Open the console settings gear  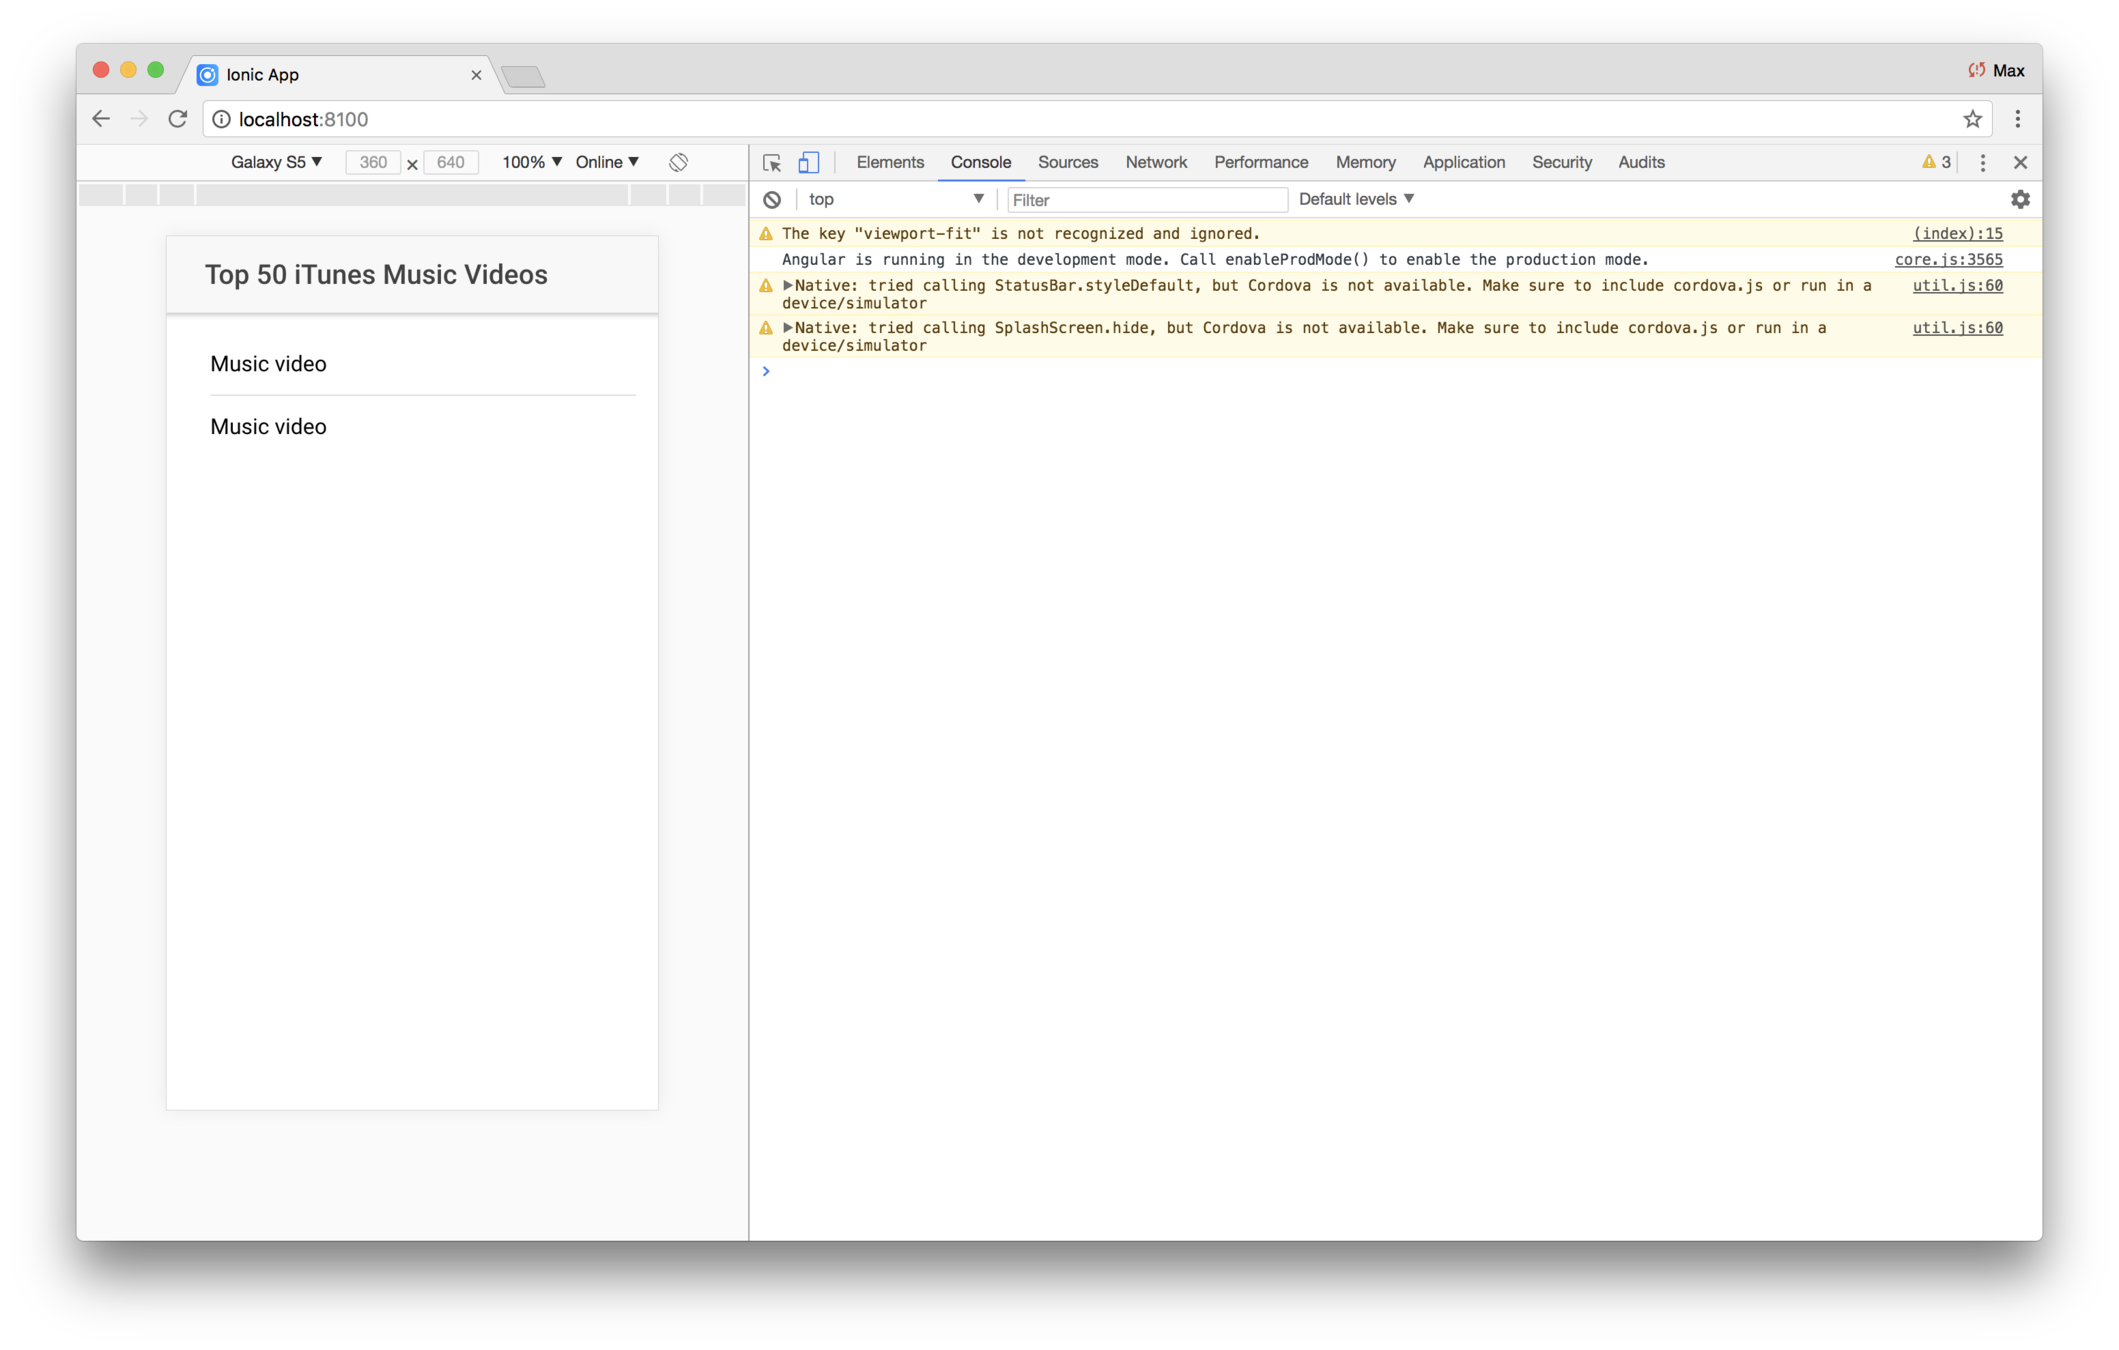[x=2020, y=200]
